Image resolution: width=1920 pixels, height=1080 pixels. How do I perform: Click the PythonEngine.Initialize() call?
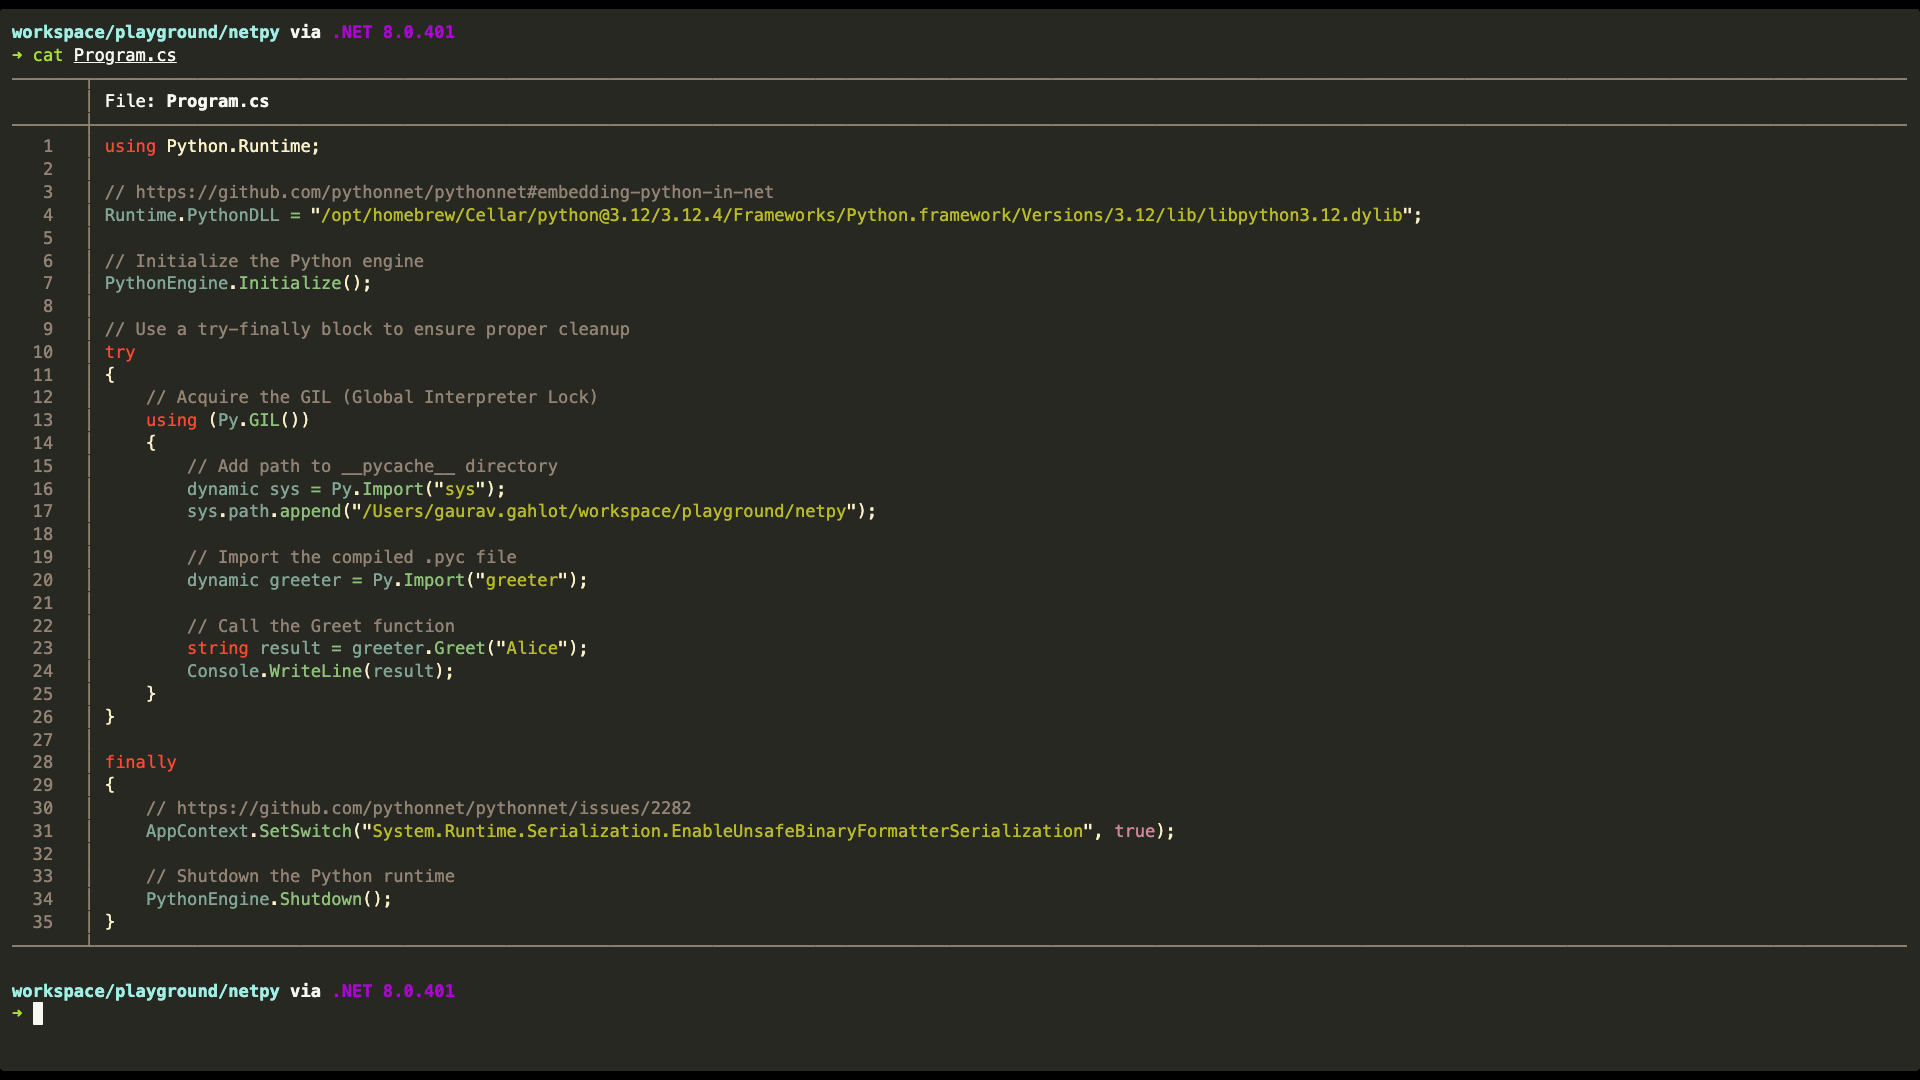pos(238,283)
